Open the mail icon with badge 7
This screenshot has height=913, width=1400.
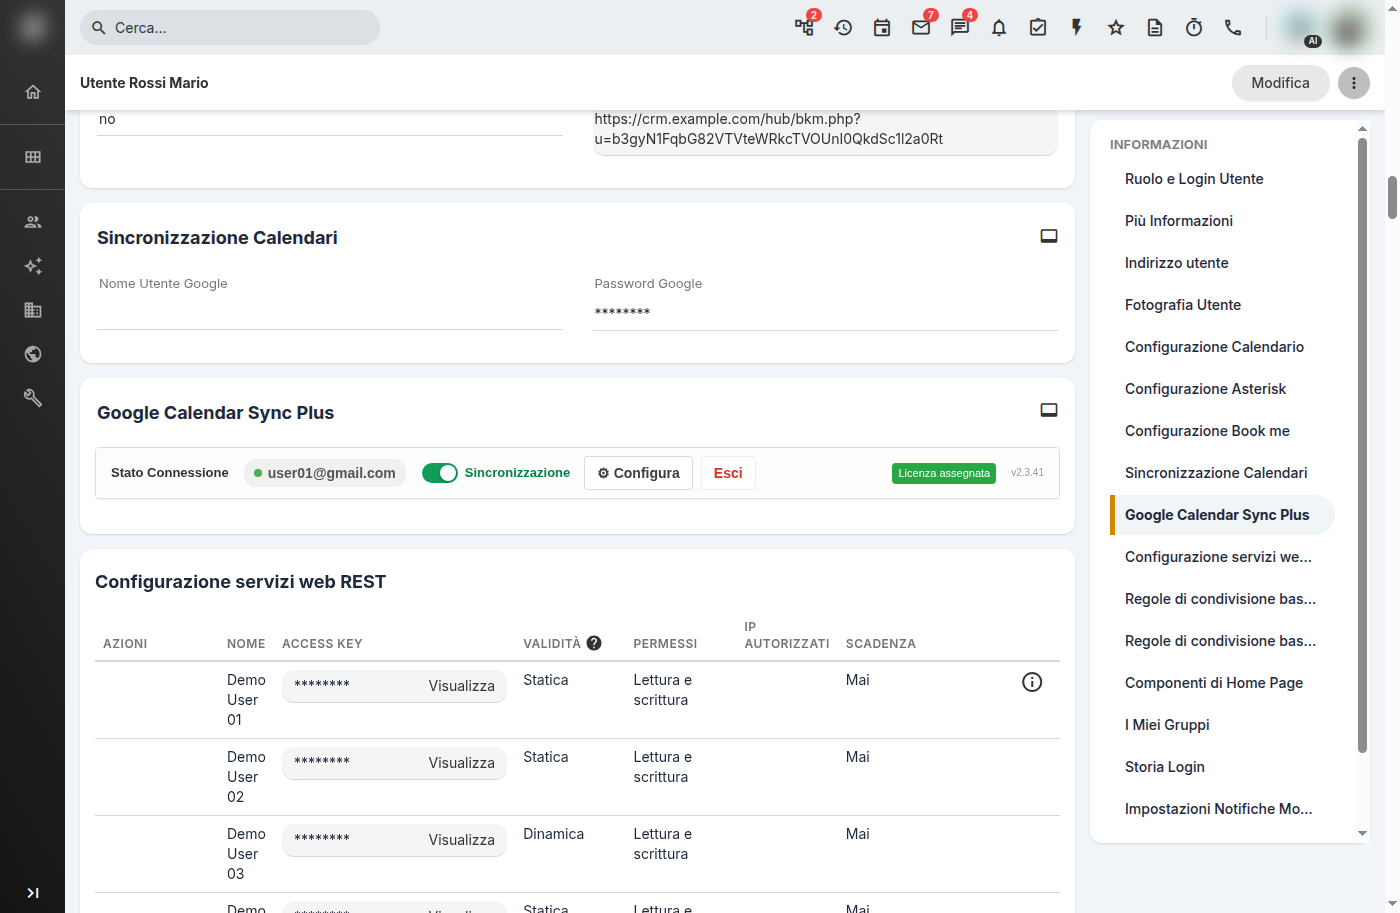pos(921,27)
